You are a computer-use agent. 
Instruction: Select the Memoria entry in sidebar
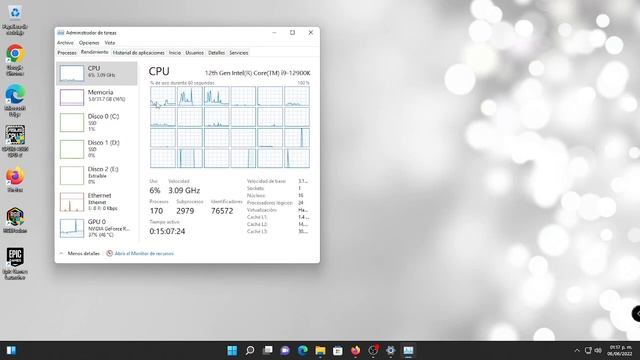97,97
